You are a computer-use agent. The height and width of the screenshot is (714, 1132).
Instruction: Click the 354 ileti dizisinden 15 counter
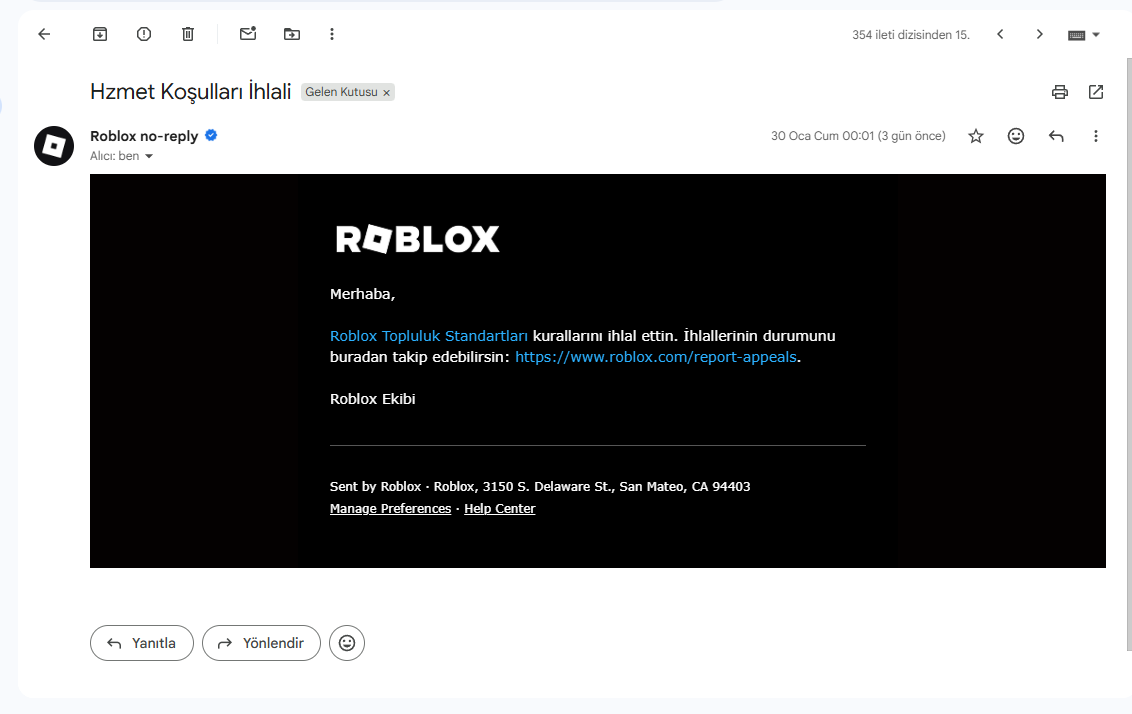pyautogui.click(x=910, y=35)
